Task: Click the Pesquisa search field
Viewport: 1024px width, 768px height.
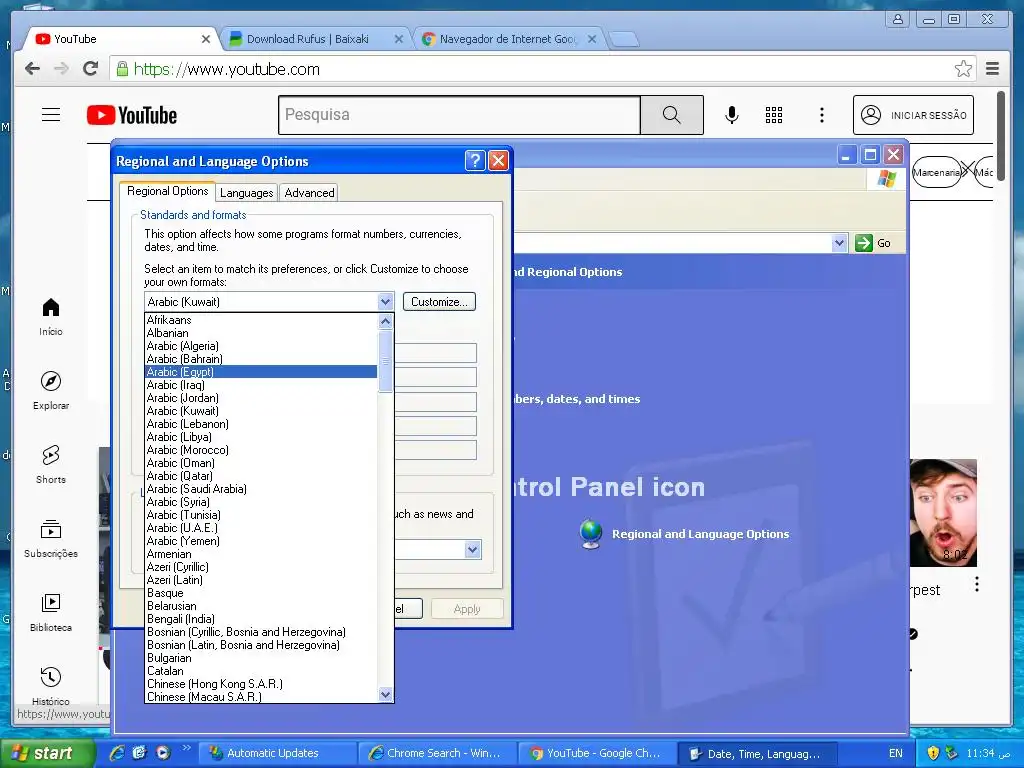Action: pos(459,115)
